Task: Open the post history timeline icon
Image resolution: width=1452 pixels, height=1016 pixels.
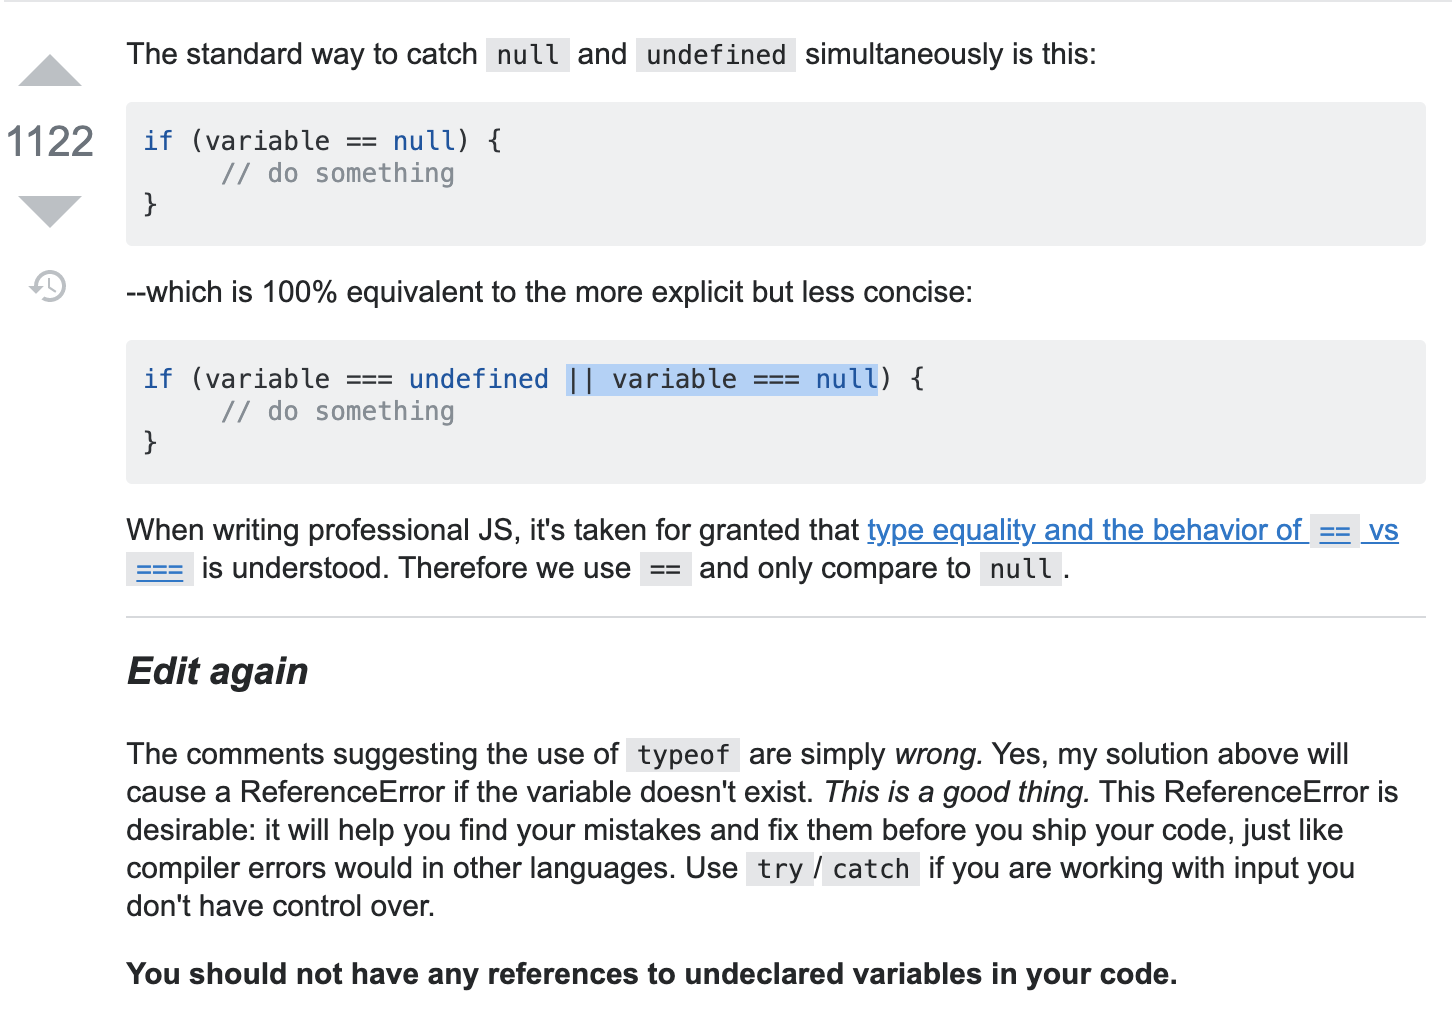Action: pos(48,286)
